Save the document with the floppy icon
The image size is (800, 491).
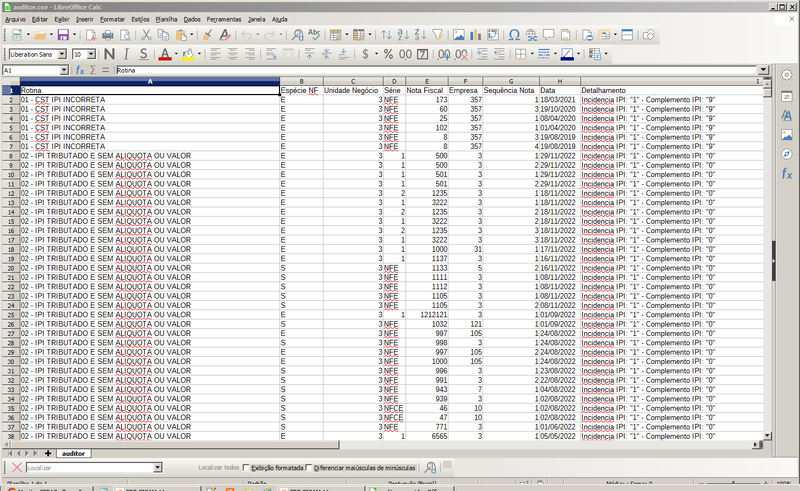(x=63, y=35)
